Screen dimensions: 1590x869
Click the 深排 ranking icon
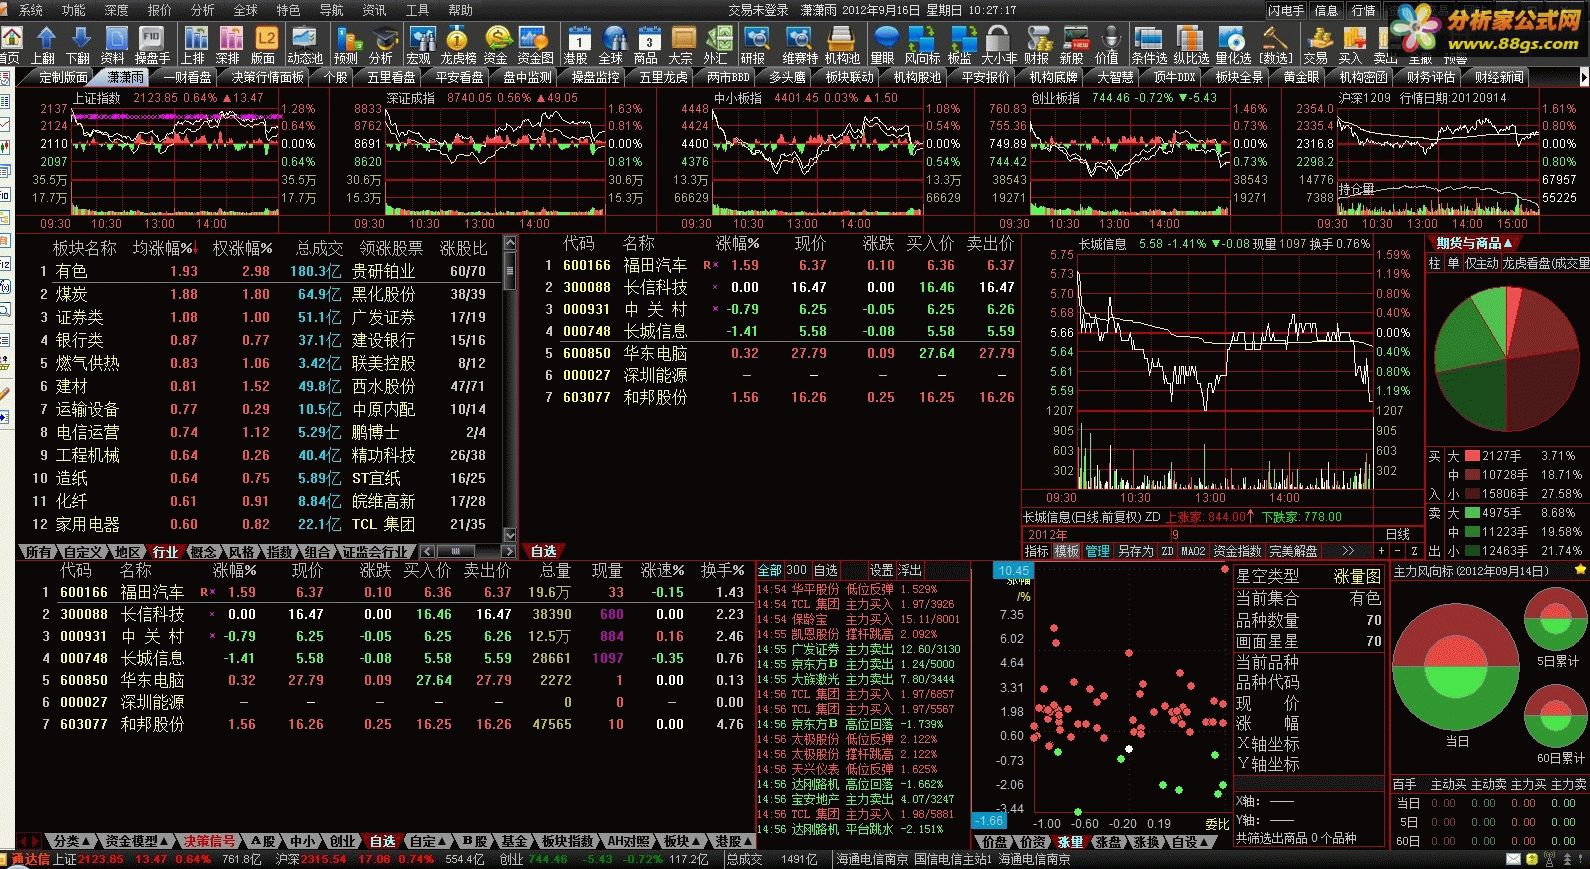click(x=229, y=45)
